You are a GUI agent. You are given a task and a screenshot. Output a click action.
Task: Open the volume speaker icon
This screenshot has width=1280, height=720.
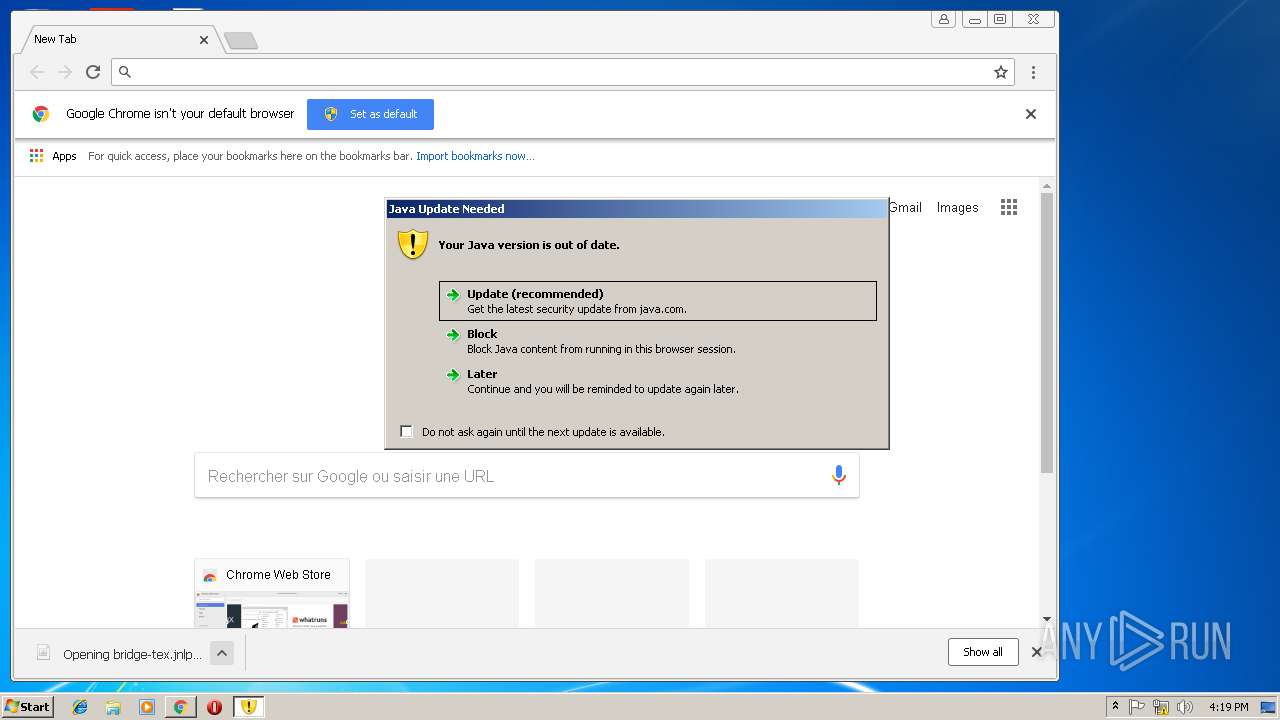click(1185, 707)
